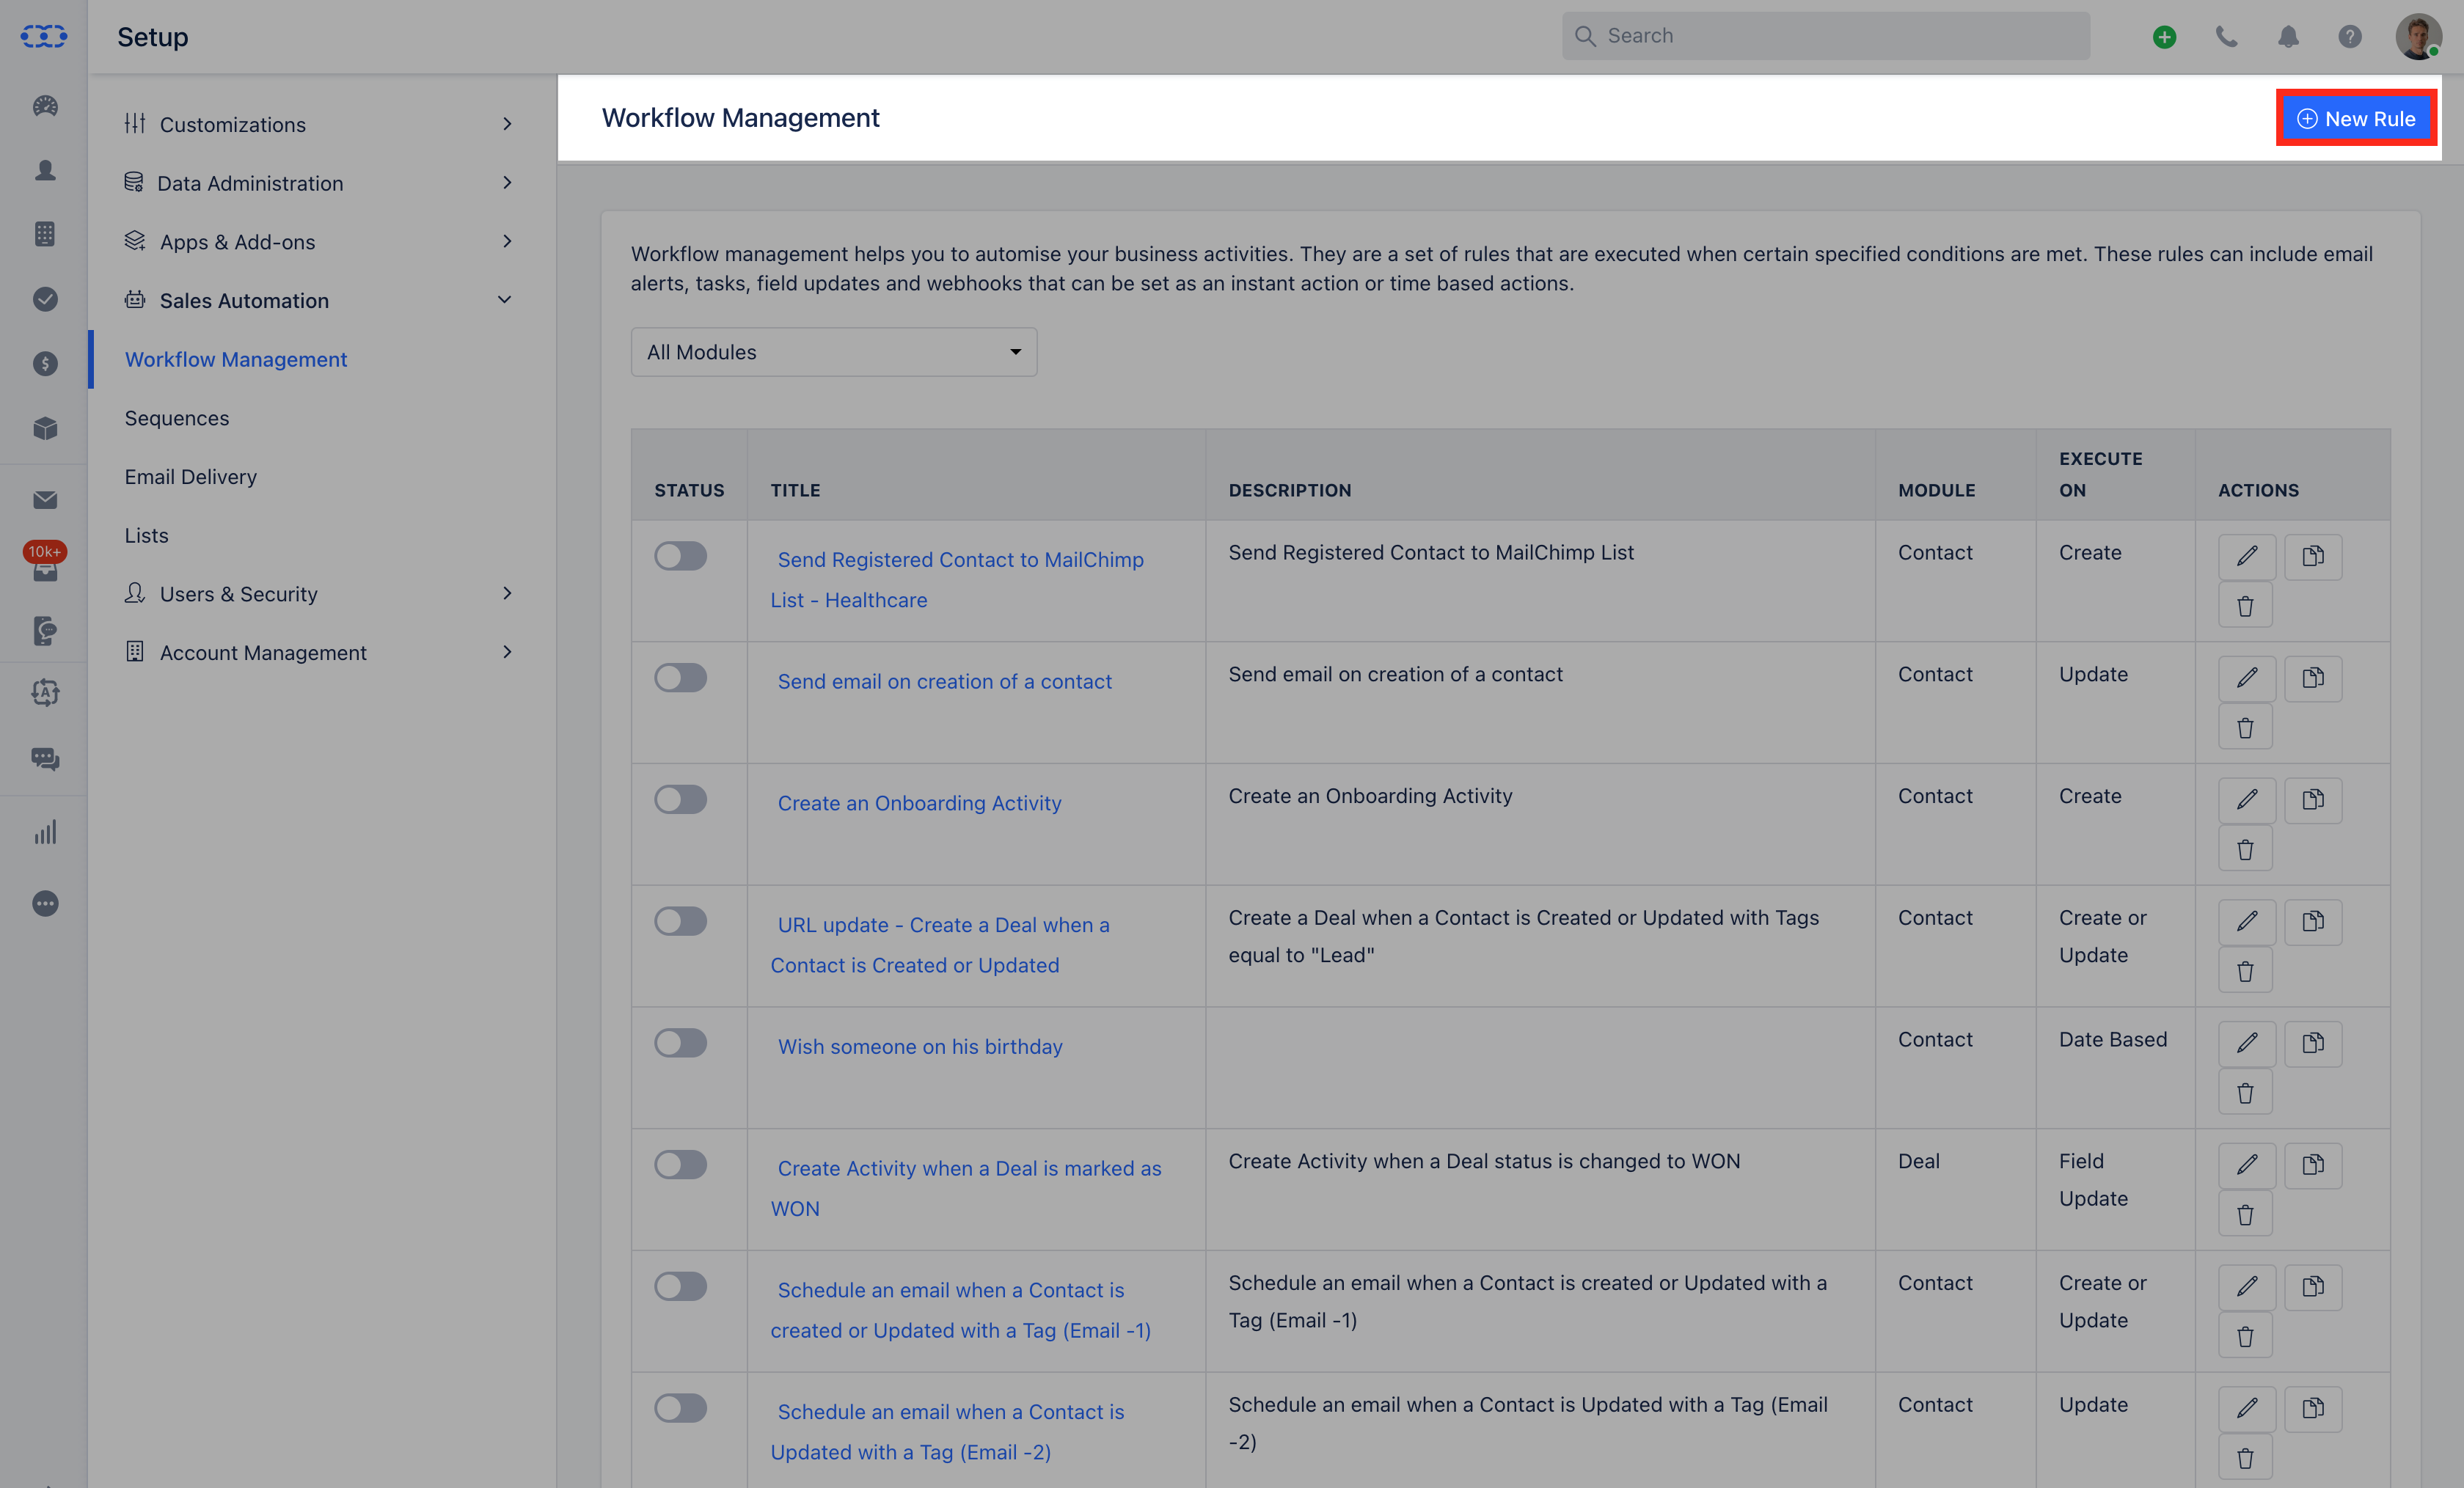
Task: Enable the Schedule email Tag (Email -1) rule
Action: (x=680, y=1286)
